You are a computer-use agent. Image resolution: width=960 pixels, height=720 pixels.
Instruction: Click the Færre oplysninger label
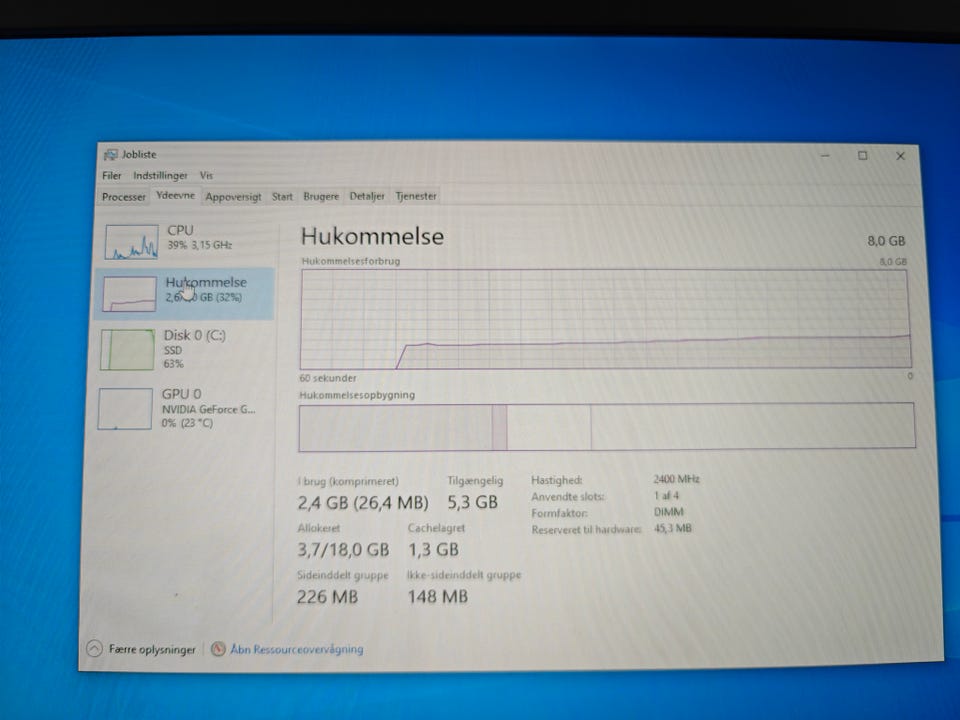click(x=152, y=650)
